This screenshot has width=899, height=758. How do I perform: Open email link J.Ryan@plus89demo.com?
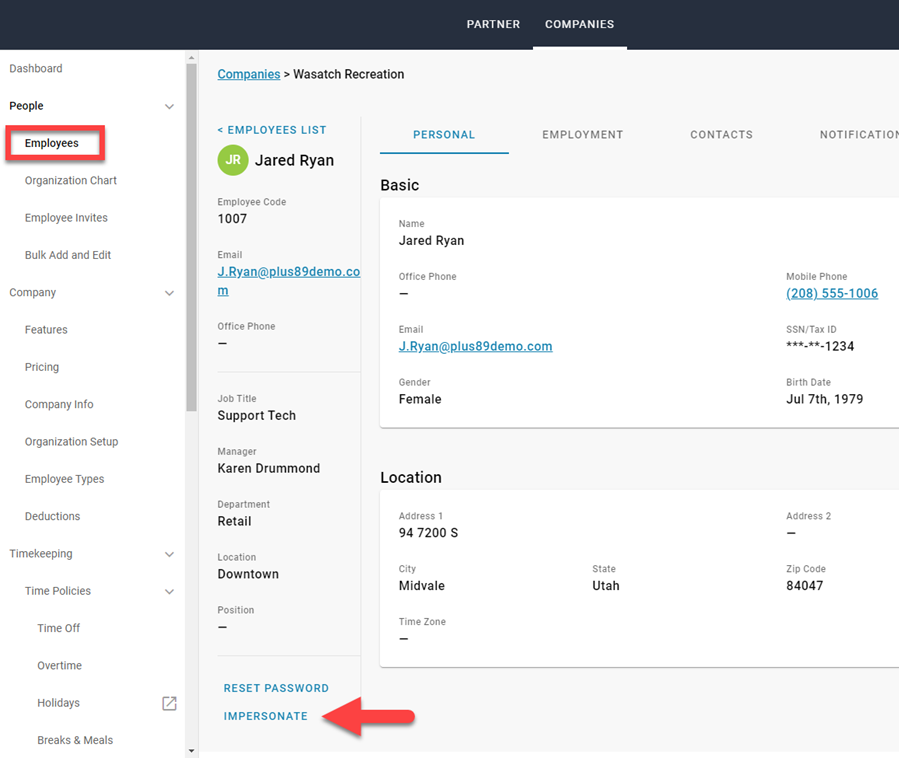(x=475, y=346)
